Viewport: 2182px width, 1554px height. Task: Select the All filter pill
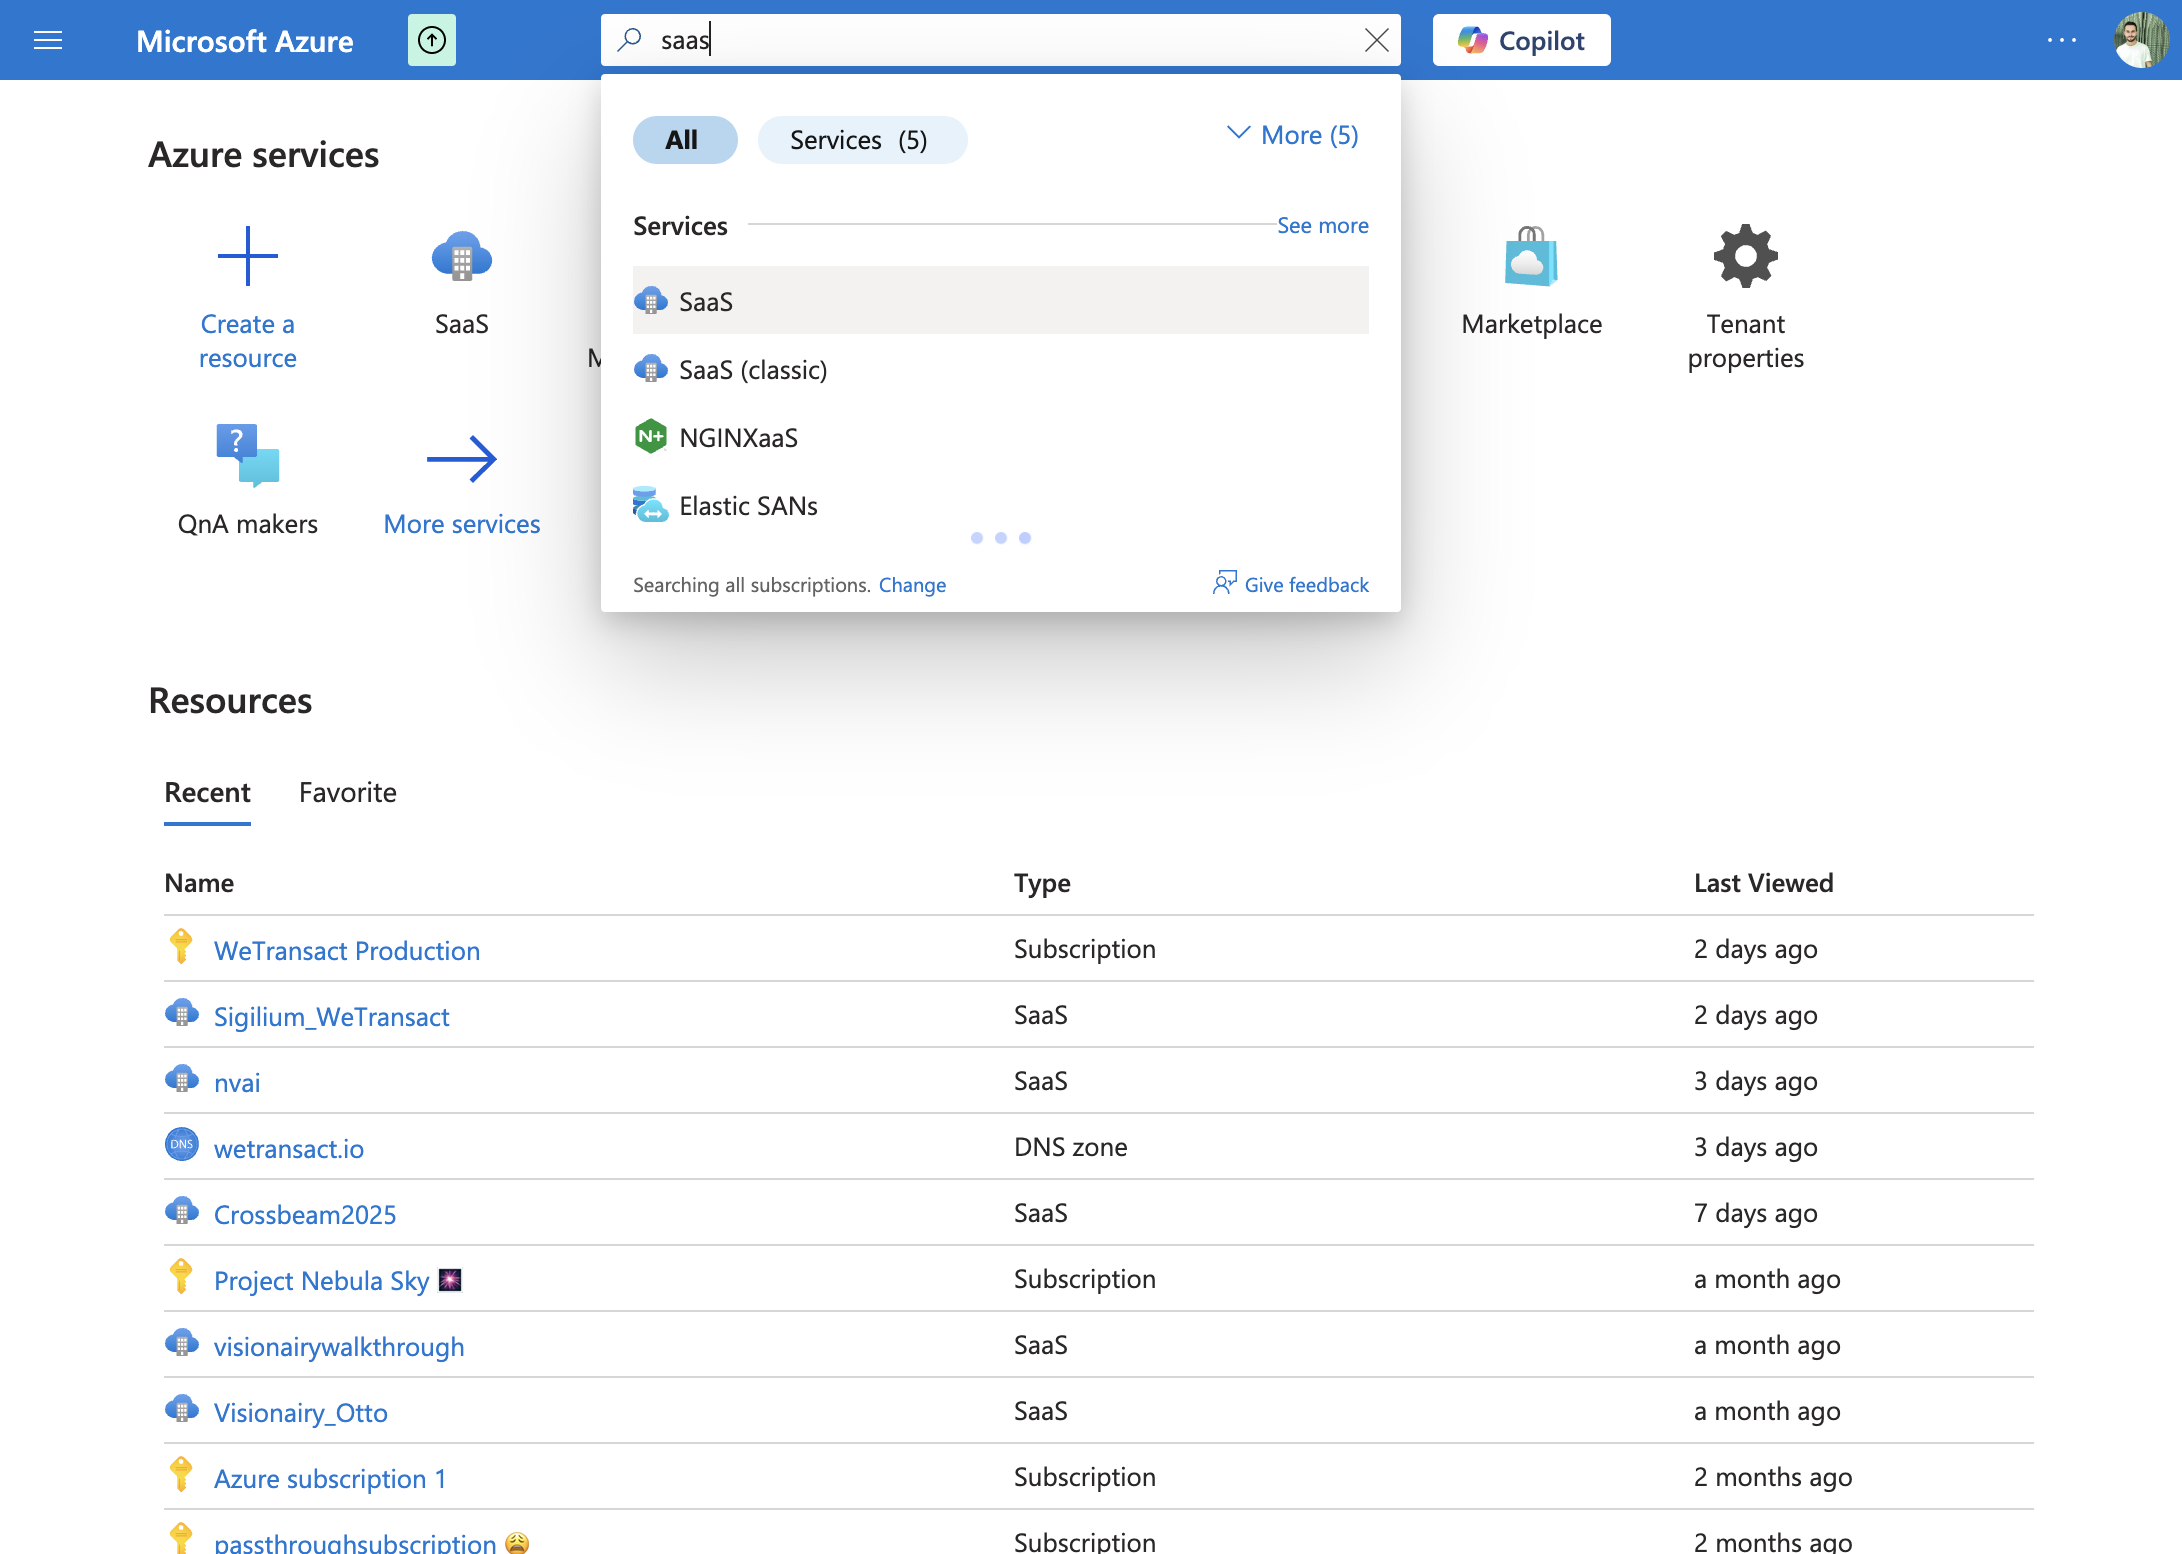685,140
